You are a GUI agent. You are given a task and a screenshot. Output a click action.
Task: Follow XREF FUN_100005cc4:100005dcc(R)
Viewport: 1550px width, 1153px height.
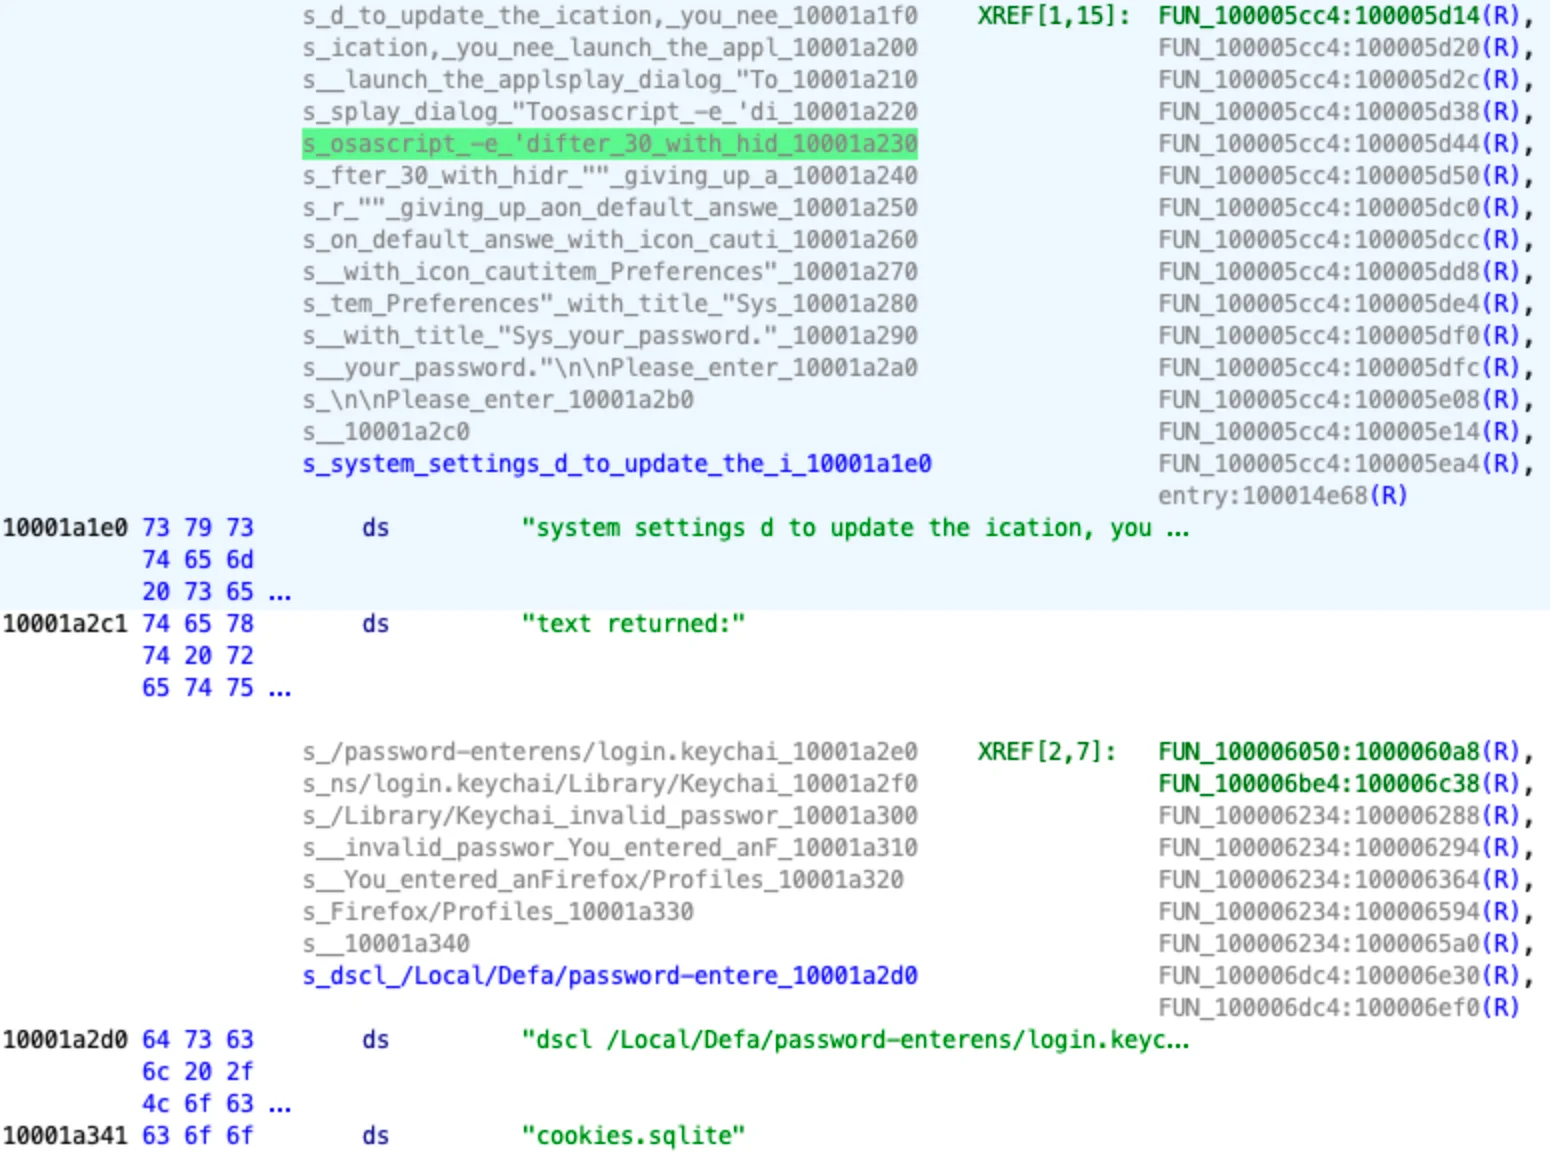tap(1339, 240)
